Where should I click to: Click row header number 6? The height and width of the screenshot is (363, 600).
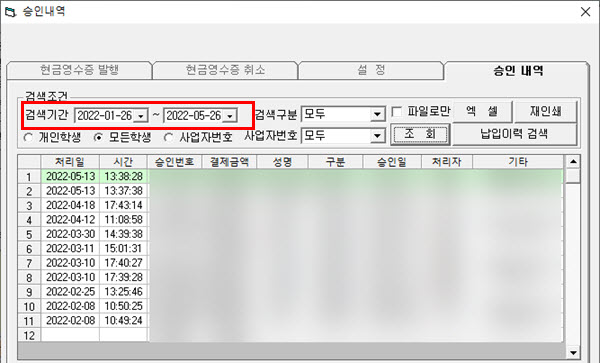[29, 249]
